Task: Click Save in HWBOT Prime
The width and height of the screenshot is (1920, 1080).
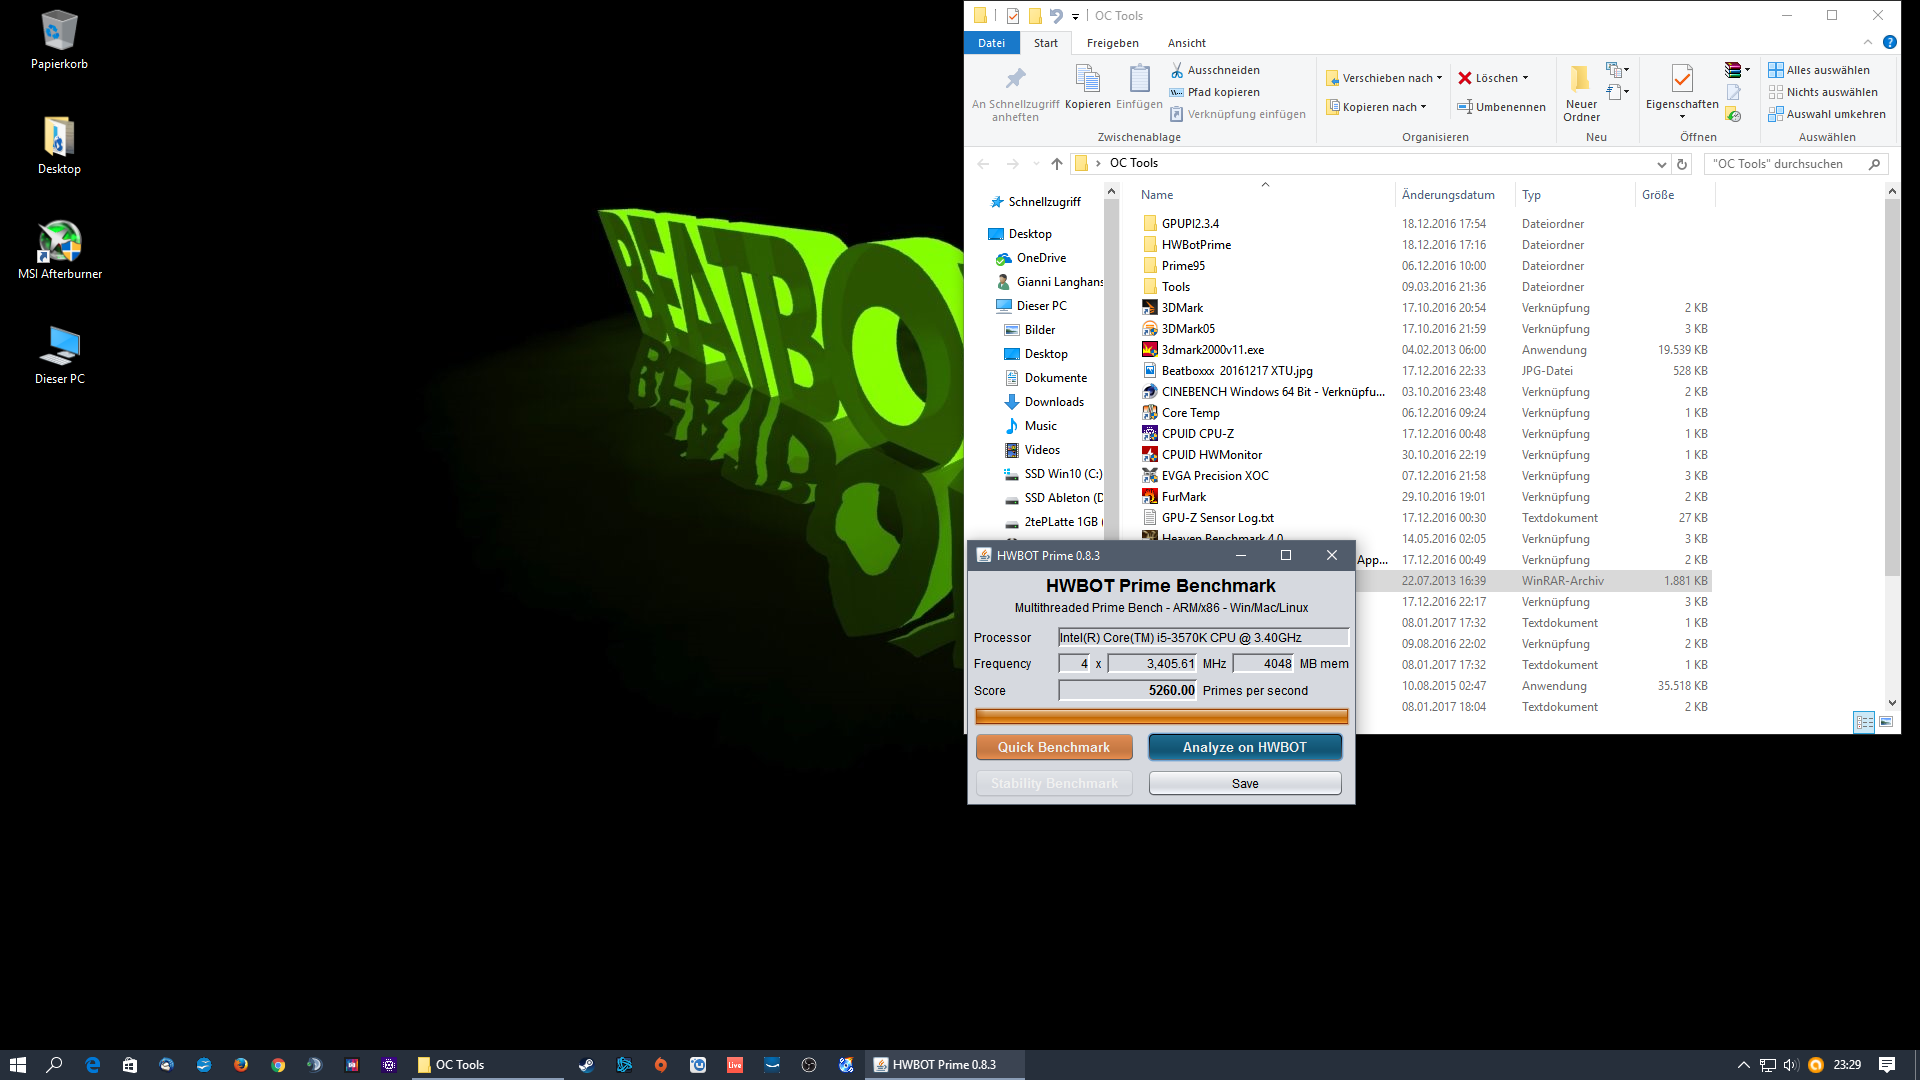Action: [x=1244, y=783]
